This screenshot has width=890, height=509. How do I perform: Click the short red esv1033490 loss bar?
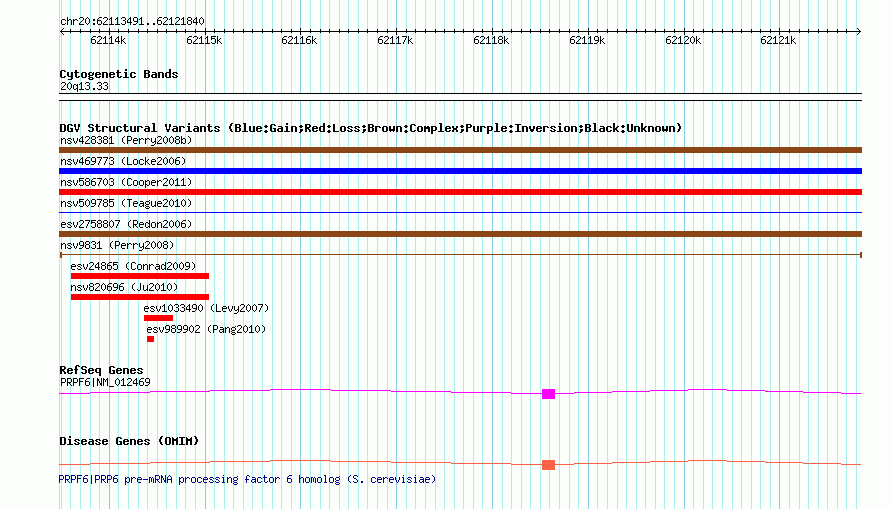click(158, 318)
